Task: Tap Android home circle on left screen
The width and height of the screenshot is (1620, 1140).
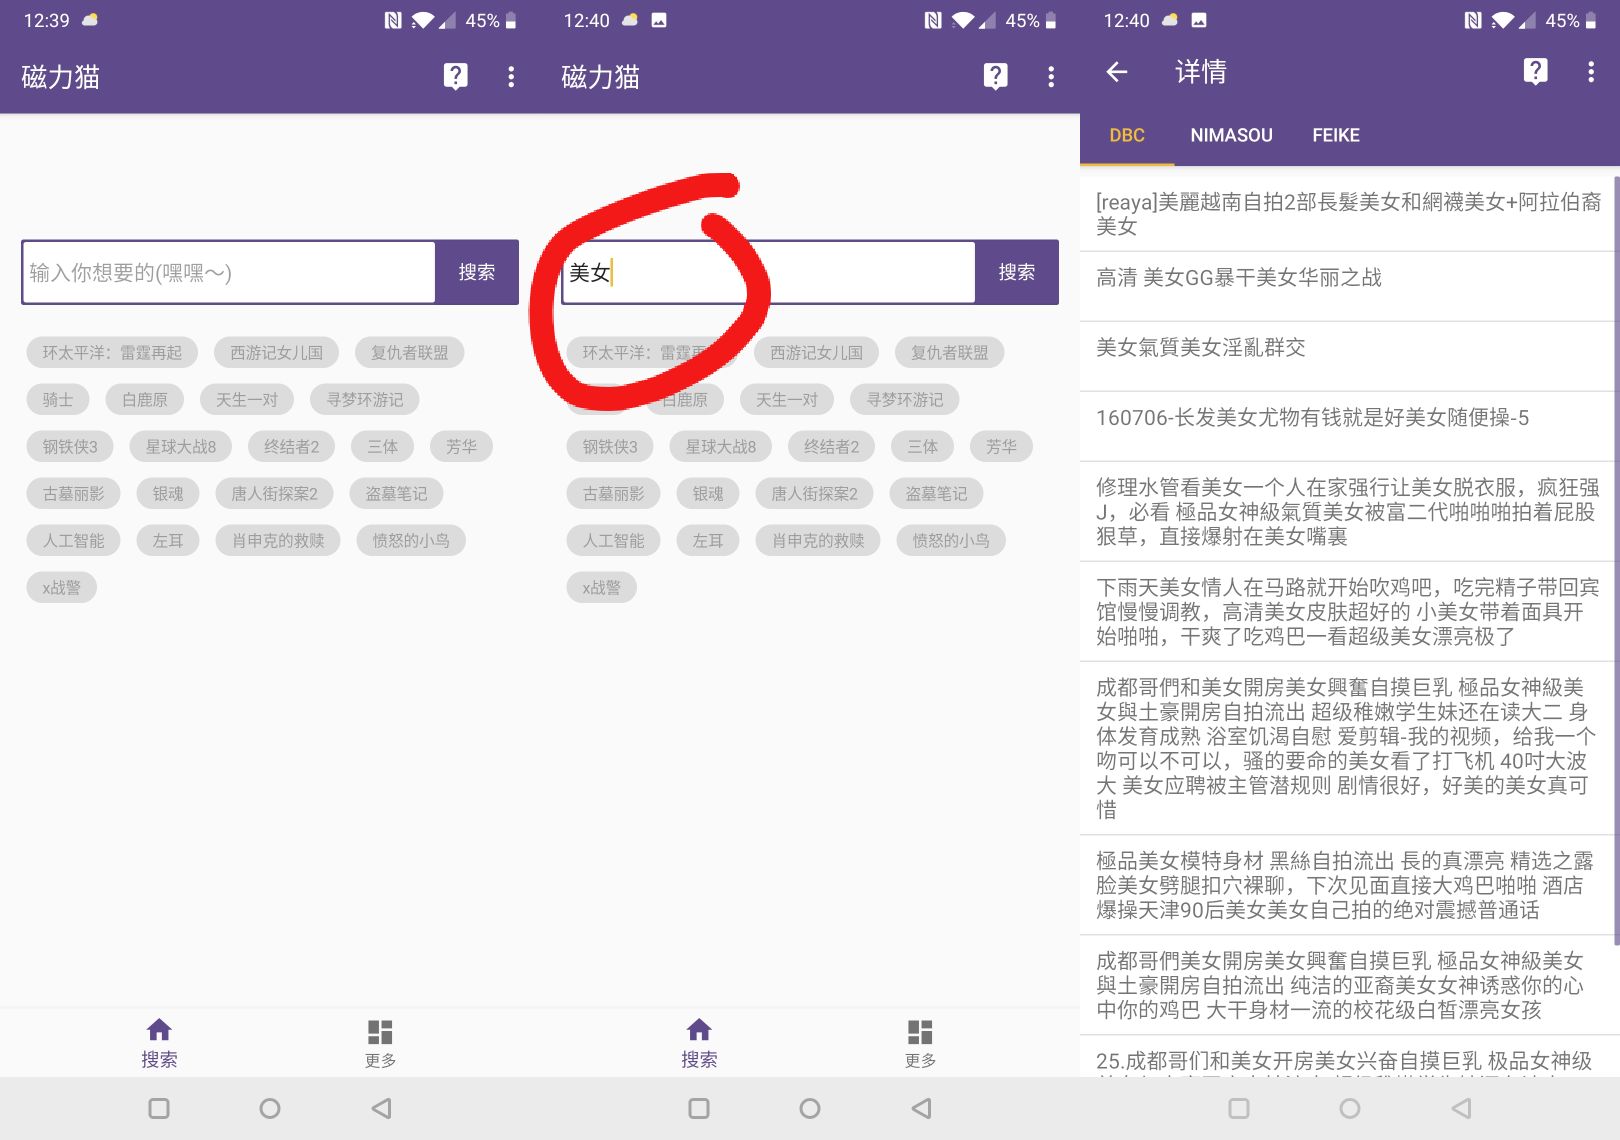Action: pyautogui.click(x=270, y=1108)
